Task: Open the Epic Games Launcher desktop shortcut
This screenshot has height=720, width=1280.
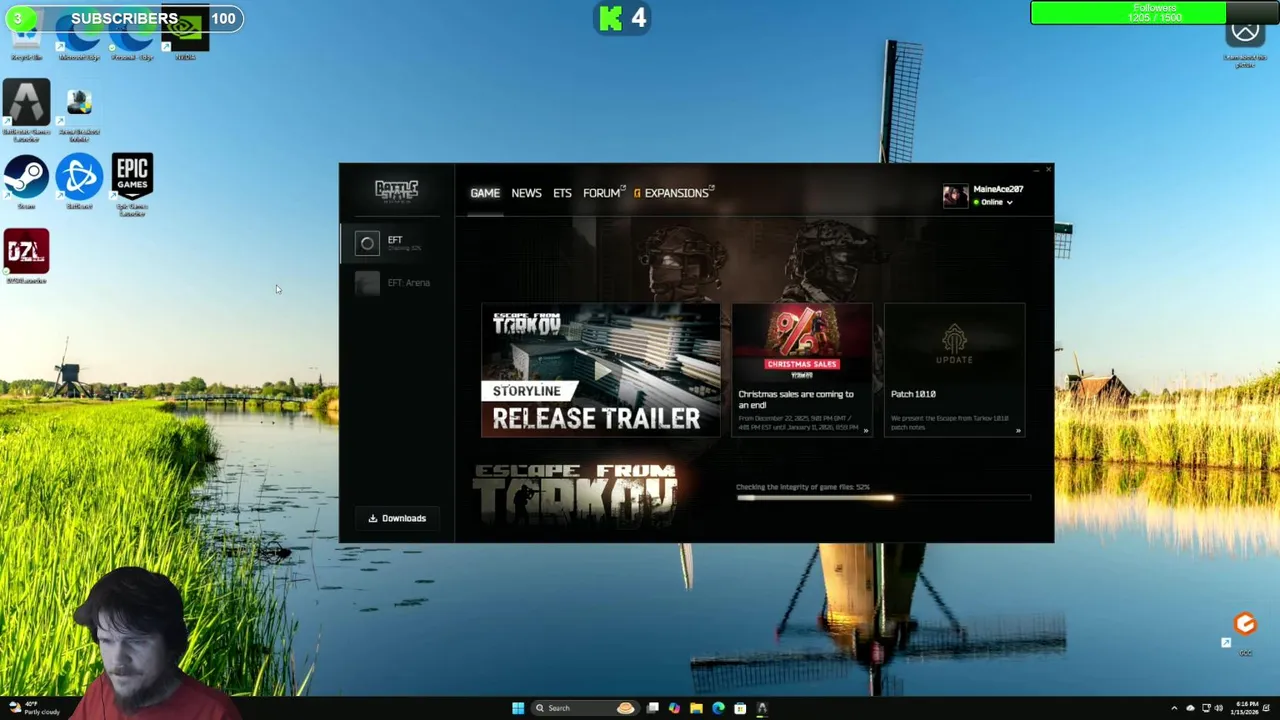Action: [132, 184]
